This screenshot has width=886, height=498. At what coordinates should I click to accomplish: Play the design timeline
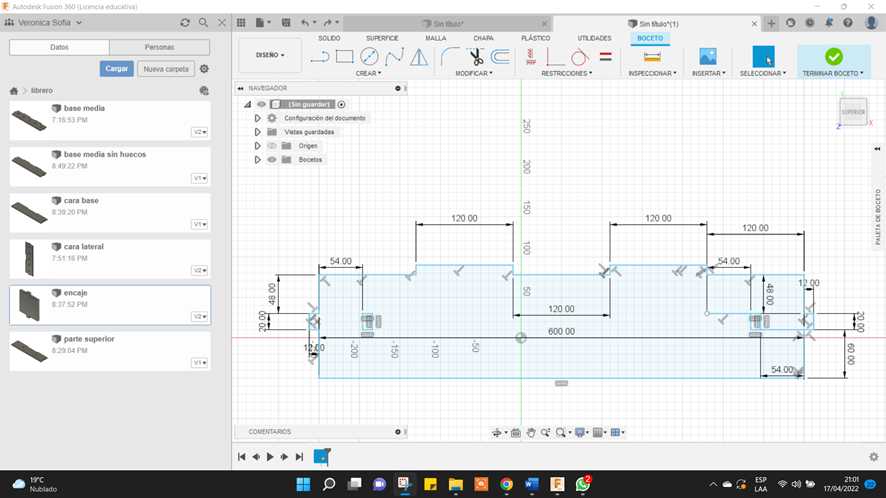(x=270, y=457)
